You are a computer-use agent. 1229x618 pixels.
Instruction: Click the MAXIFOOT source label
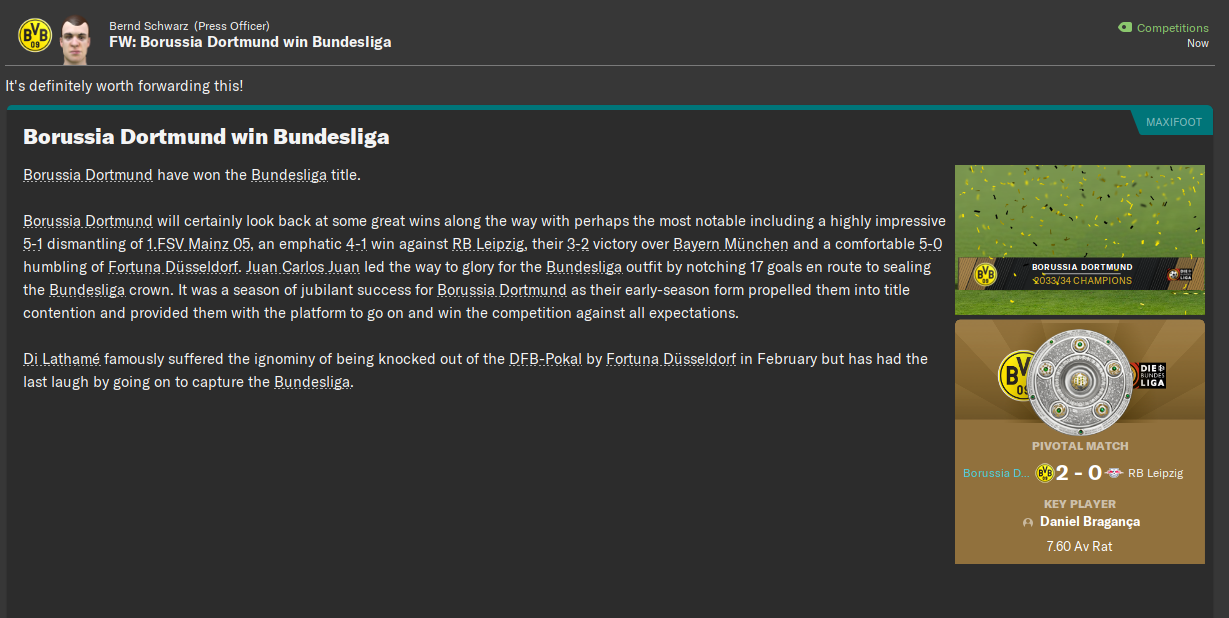[1173, 122]
